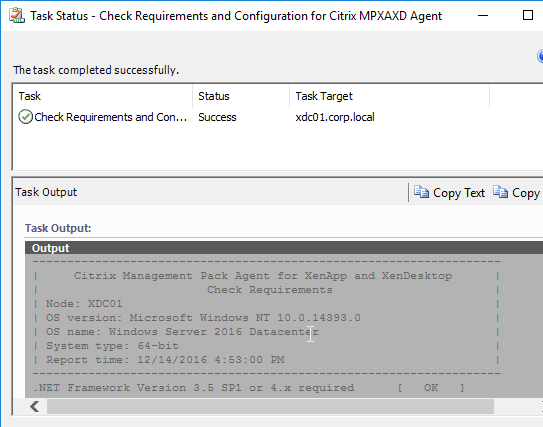Click the System type: 64-bit line

[112, 346]
